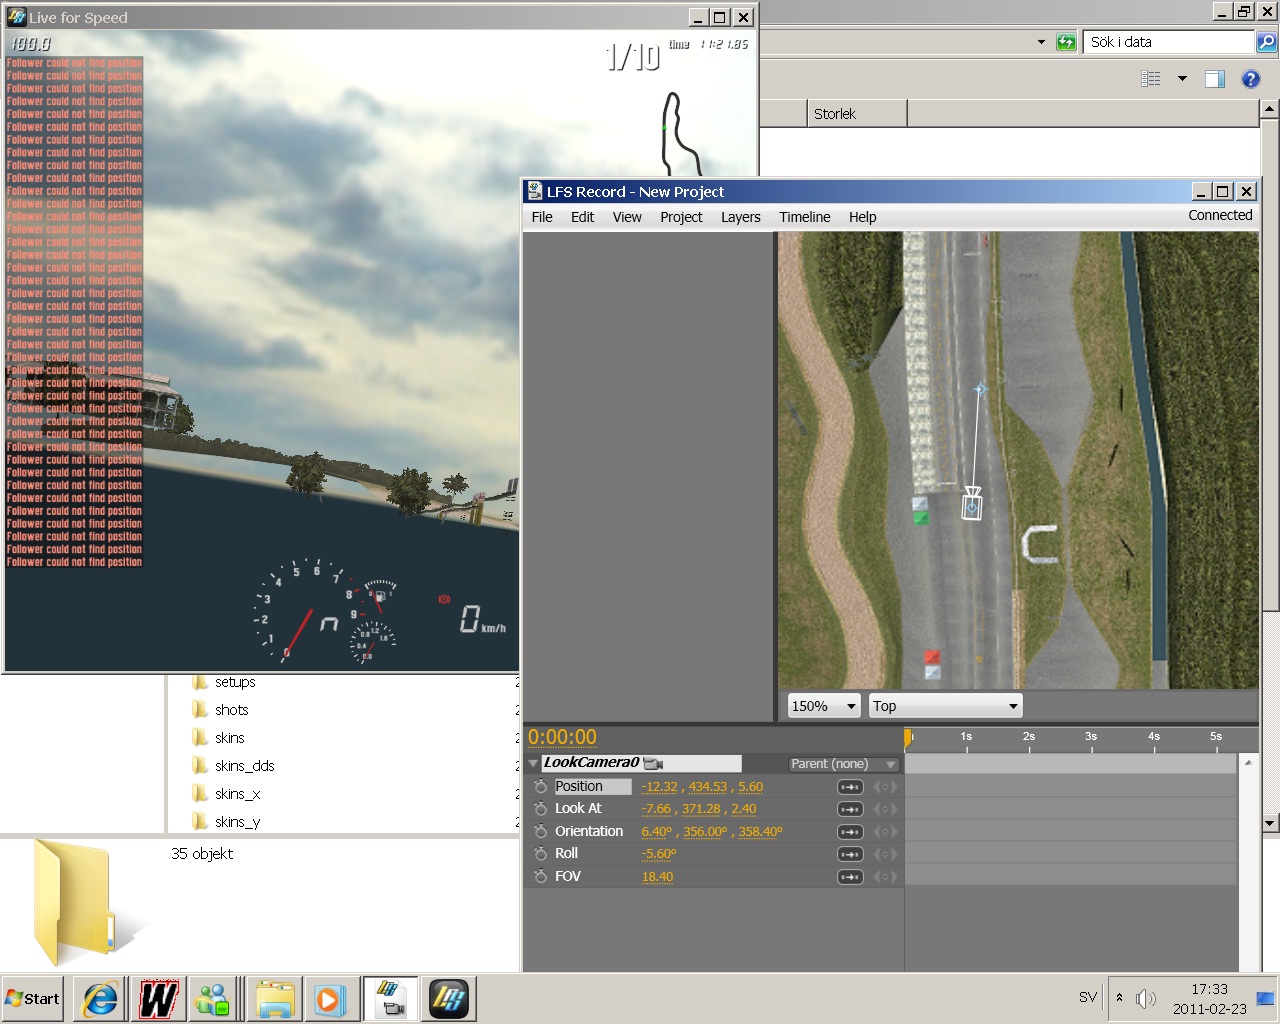The image size is (1280, 1024).
Task: Edit the FOV value 18.40
Action: 657,877
